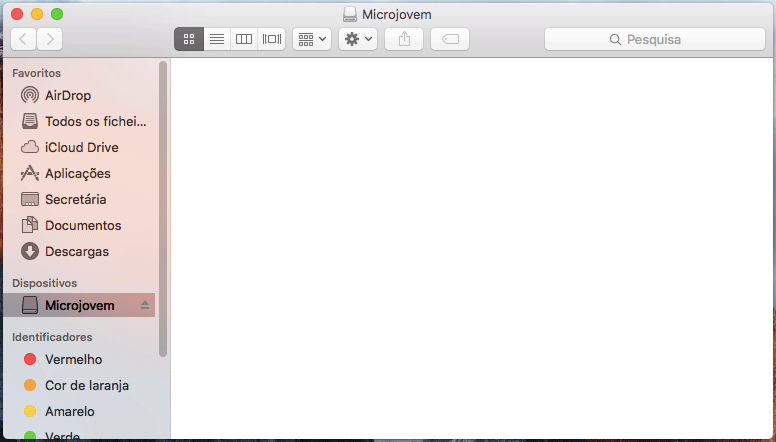Switch to Cover Flow view
The height and width of the screenshot is (442, 776).
click(272, 39)
